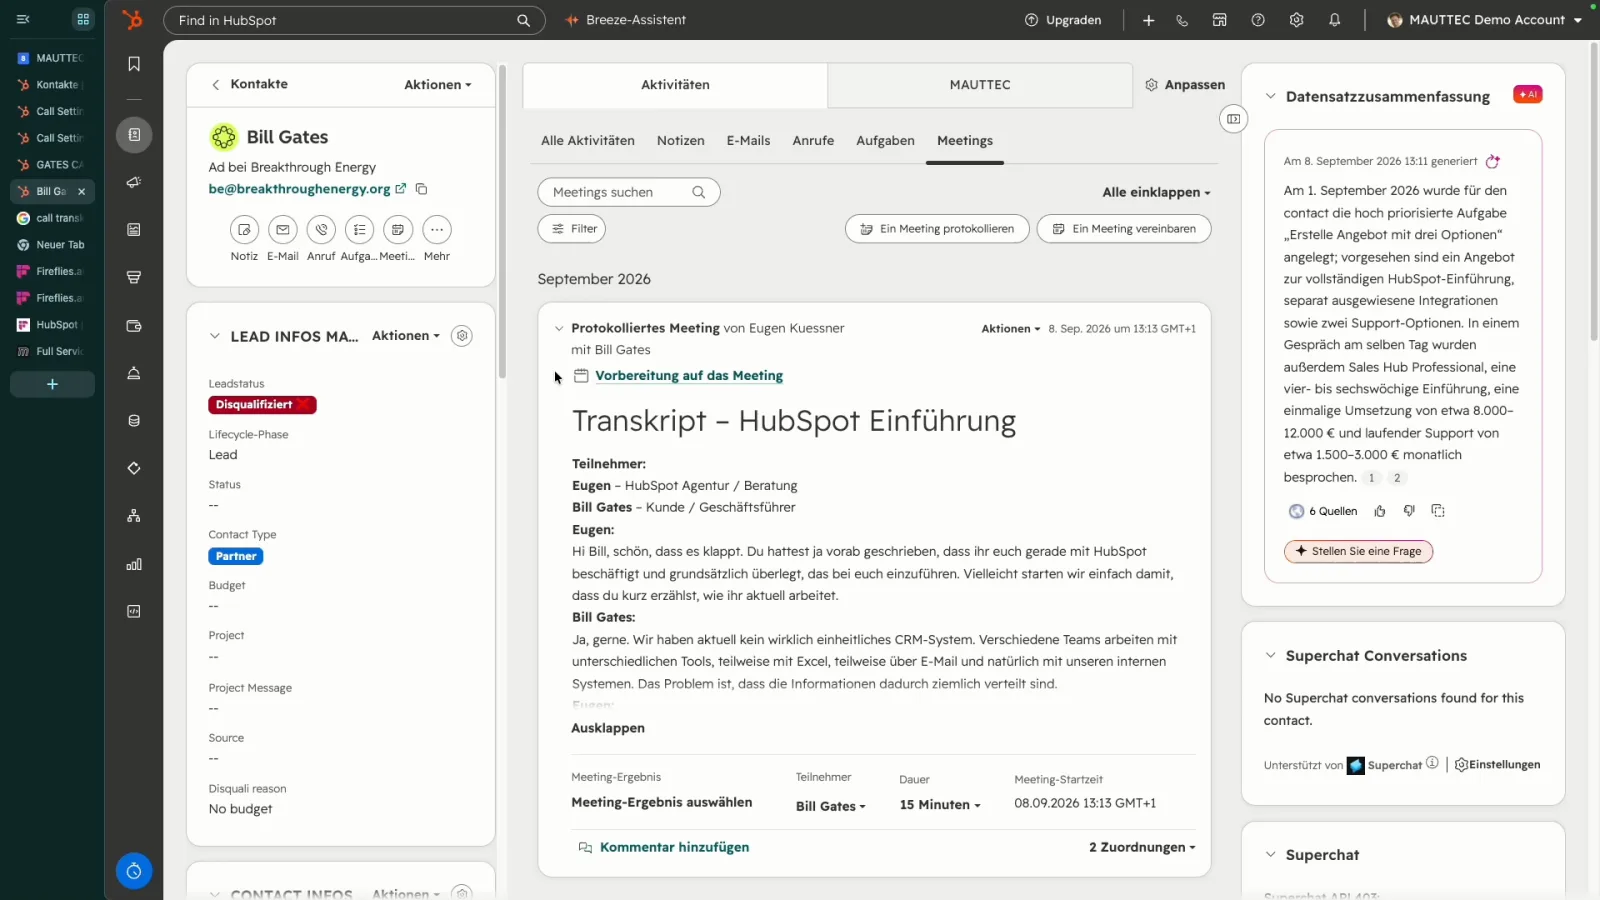Open the 2 Zuordnungen dropdown
This screenshot has width=1600, height=900.
coord(1142,847)
